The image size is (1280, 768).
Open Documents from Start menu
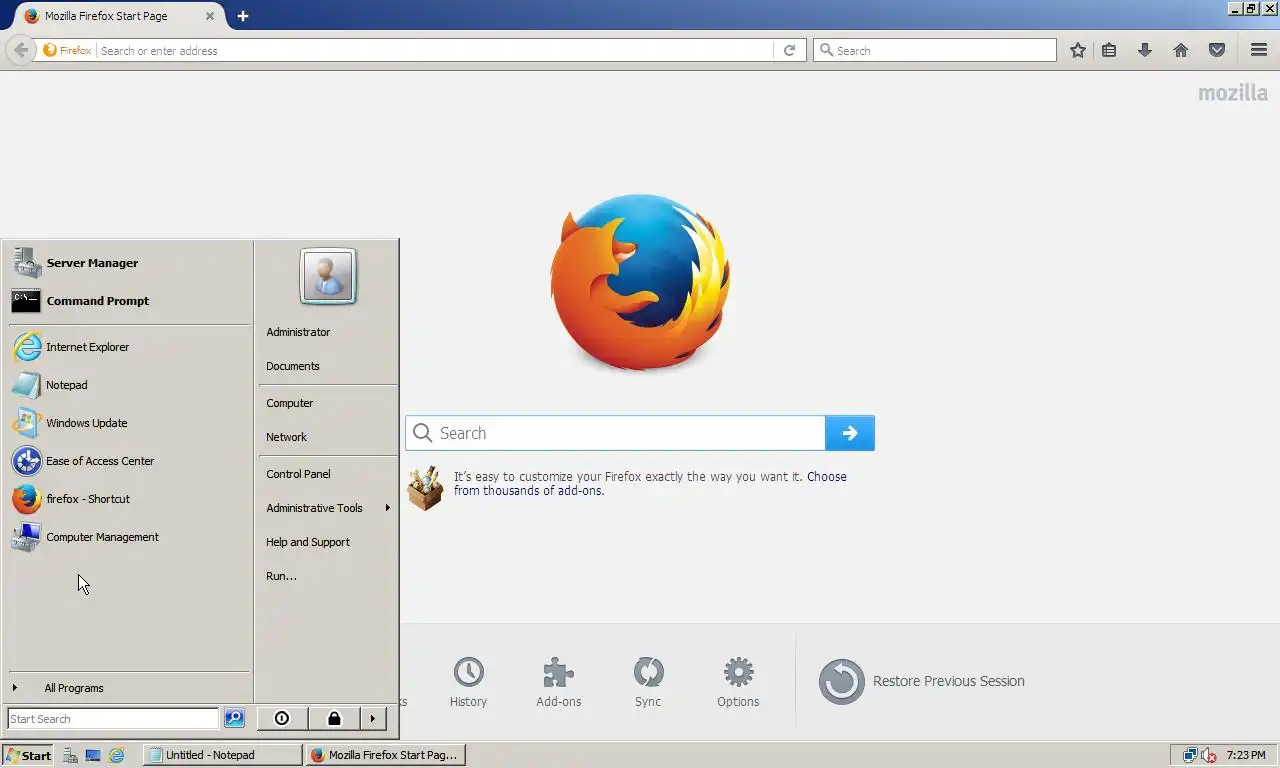pos(327,366)
